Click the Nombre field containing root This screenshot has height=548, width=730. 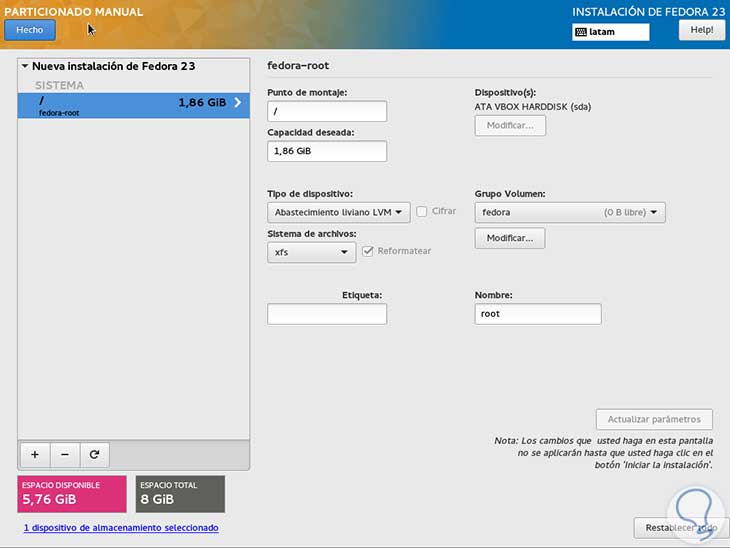(538, 314)
